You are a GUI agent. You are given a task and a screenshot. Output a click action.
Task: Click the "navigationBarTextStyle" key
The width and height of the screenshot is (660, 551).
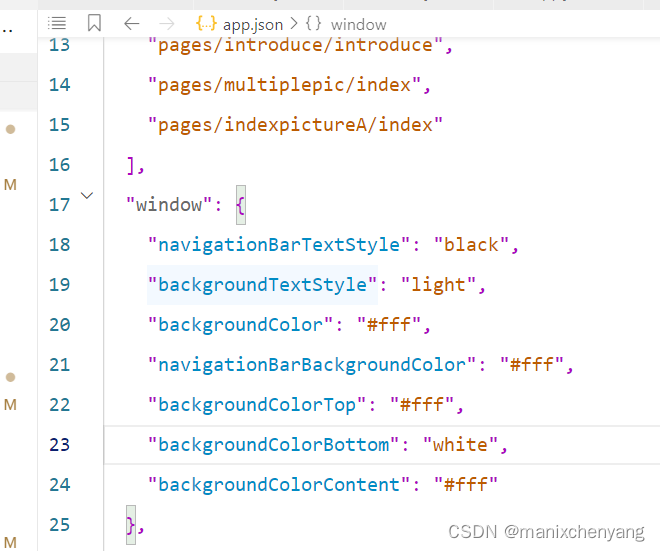279,245
